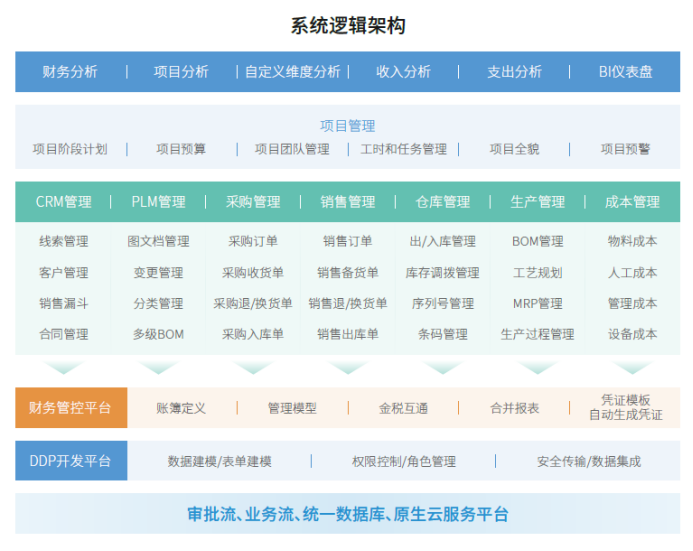This screenshot has height=551, width=693.
Task: Click 设备成本 entry
Action: coord(632,334)
